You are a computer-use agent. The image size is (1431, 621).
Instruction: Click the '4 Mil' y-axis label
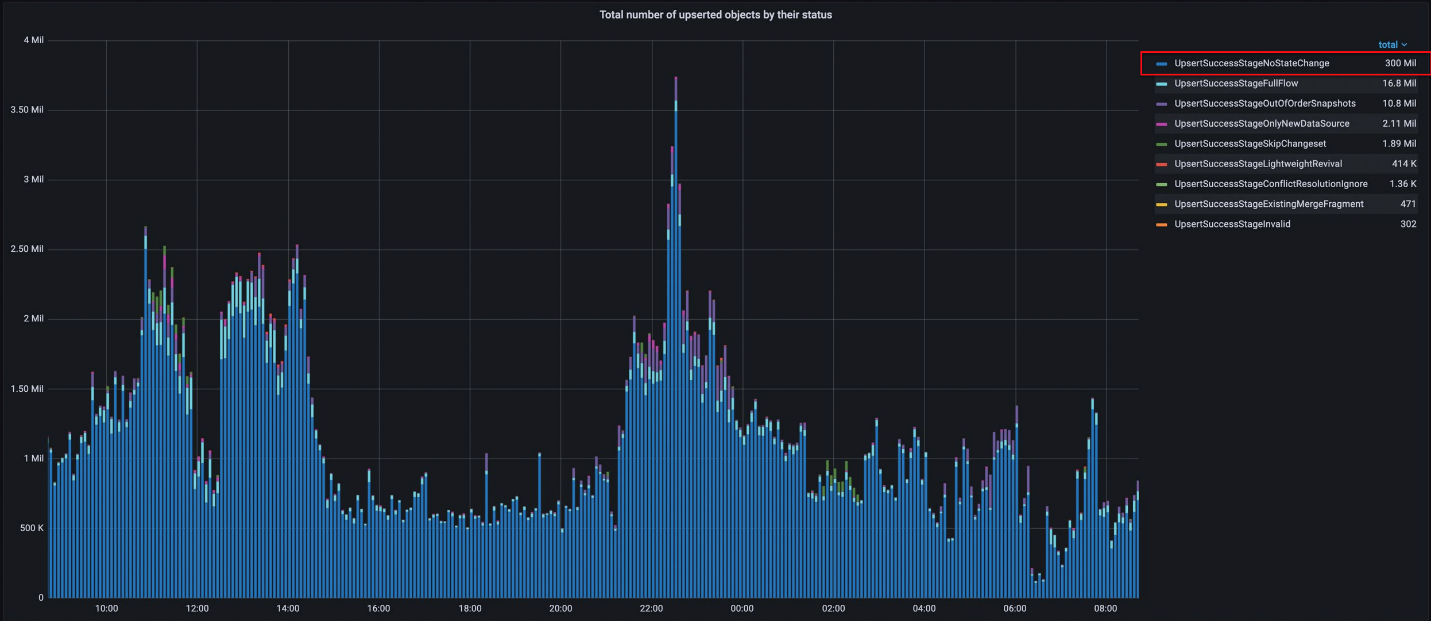(32, 40)
